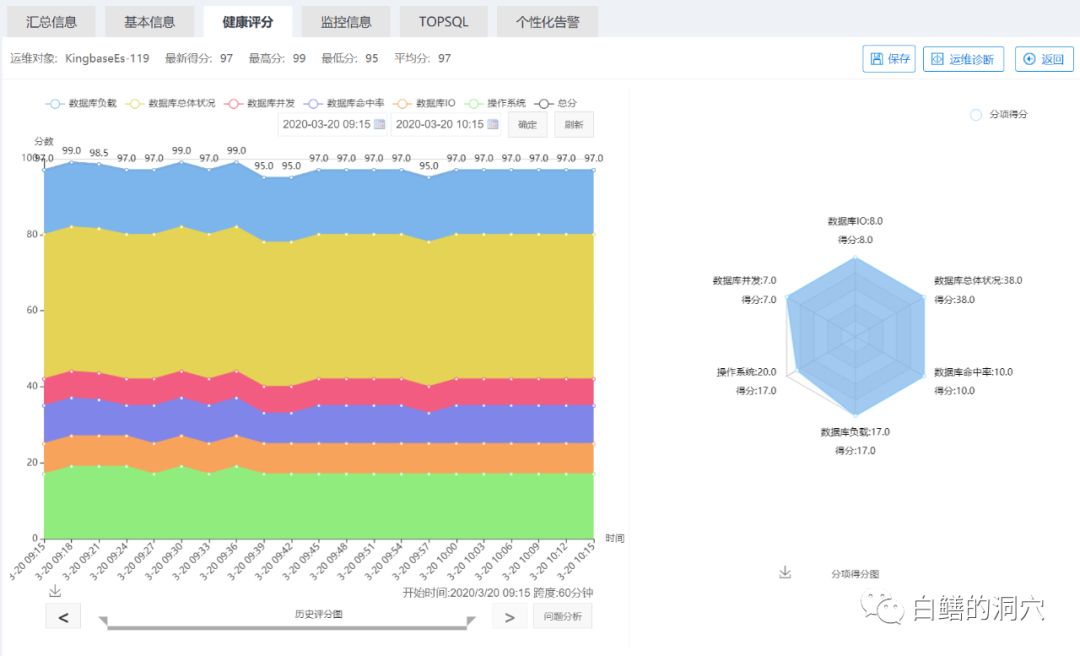1080x656 pixels.
Task: Open the end date calendar picker icon
Action: click(x=492, y=125)
